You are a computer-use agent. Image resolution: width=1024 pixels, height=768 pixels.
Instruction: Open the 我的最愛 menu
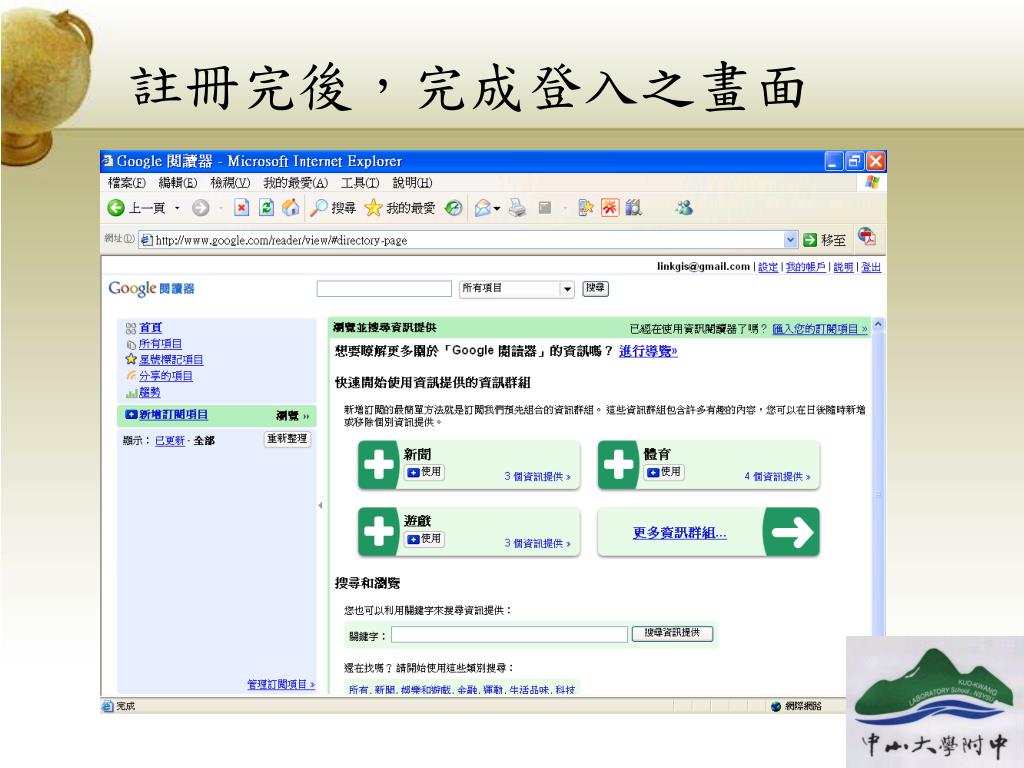pos(295,183)
